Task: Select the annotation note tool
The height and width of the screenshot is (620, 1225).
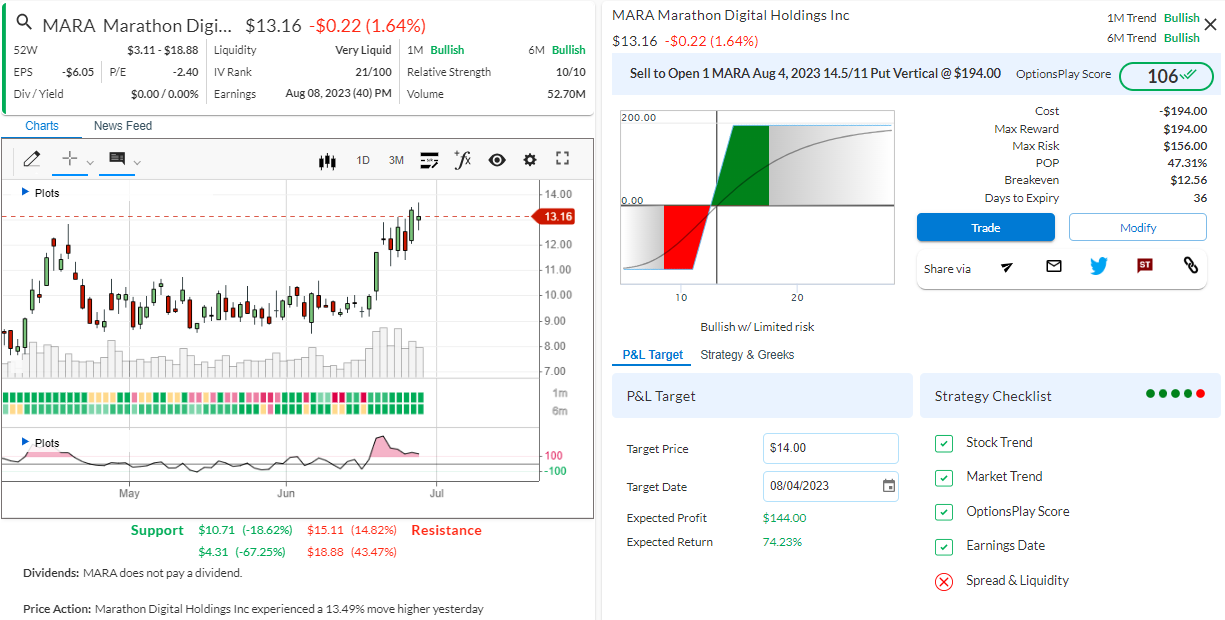Action: coord(117,159)
